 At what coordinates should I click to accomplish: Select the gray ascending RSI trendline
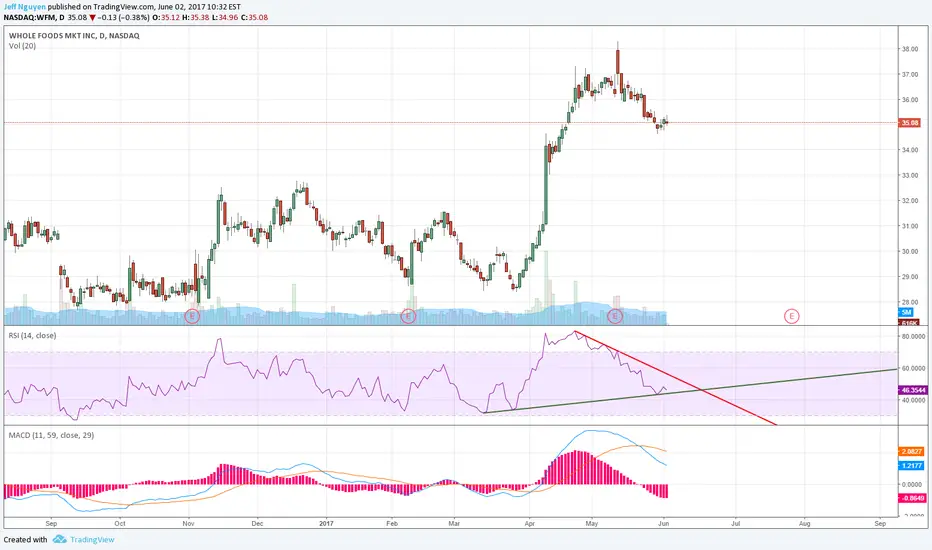689,391
